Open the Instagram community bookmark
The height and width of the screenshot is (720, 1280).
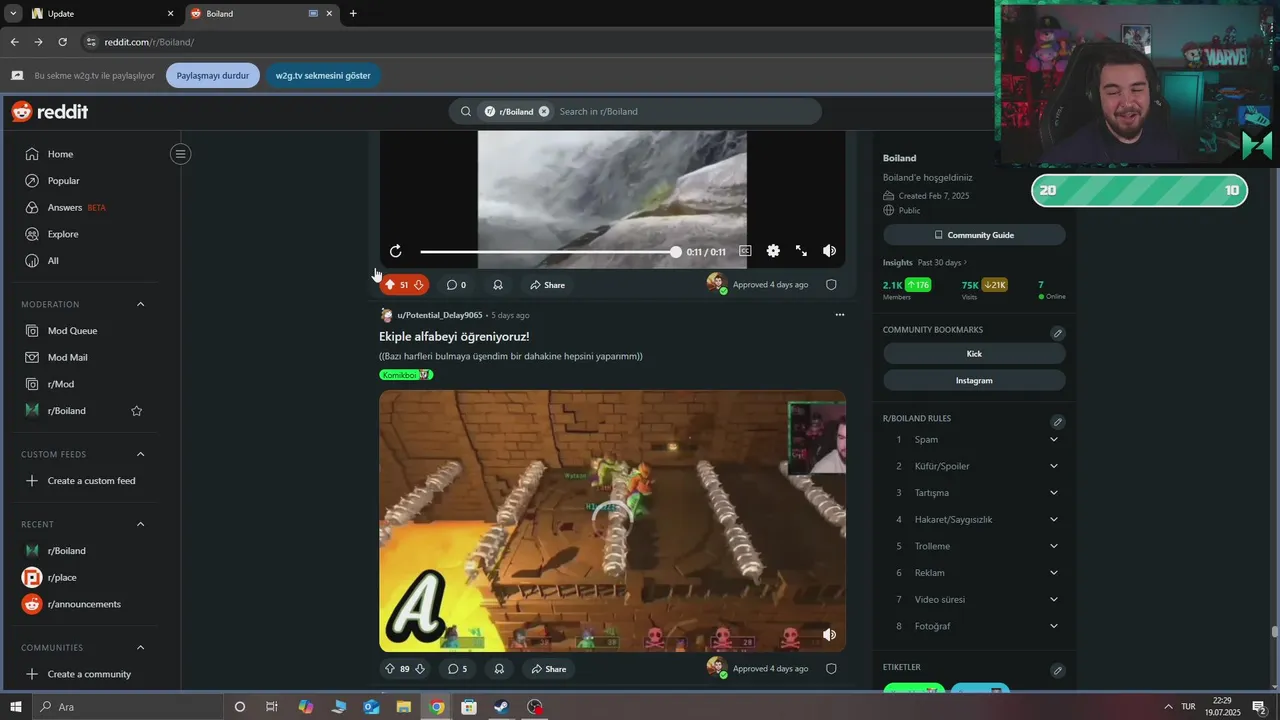(974, 381)
